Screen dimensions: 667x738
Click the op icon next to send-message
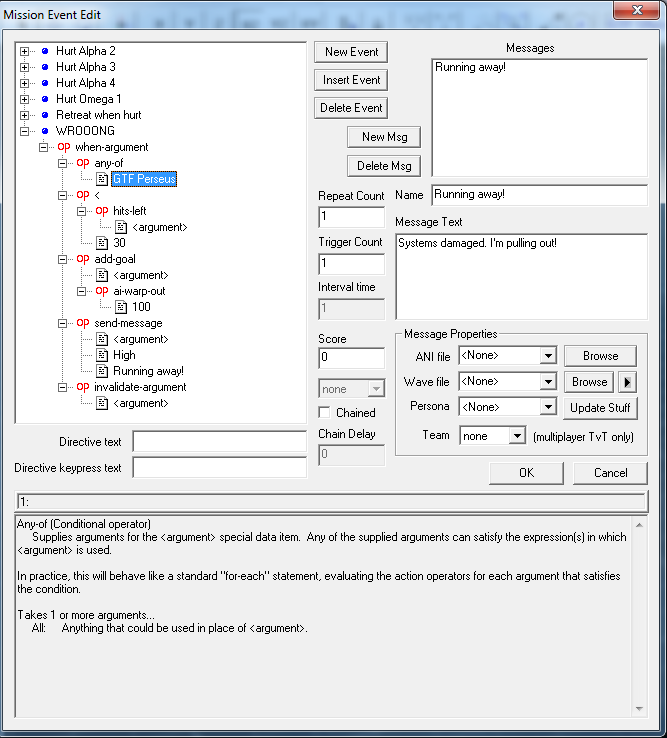click(83, 323)
